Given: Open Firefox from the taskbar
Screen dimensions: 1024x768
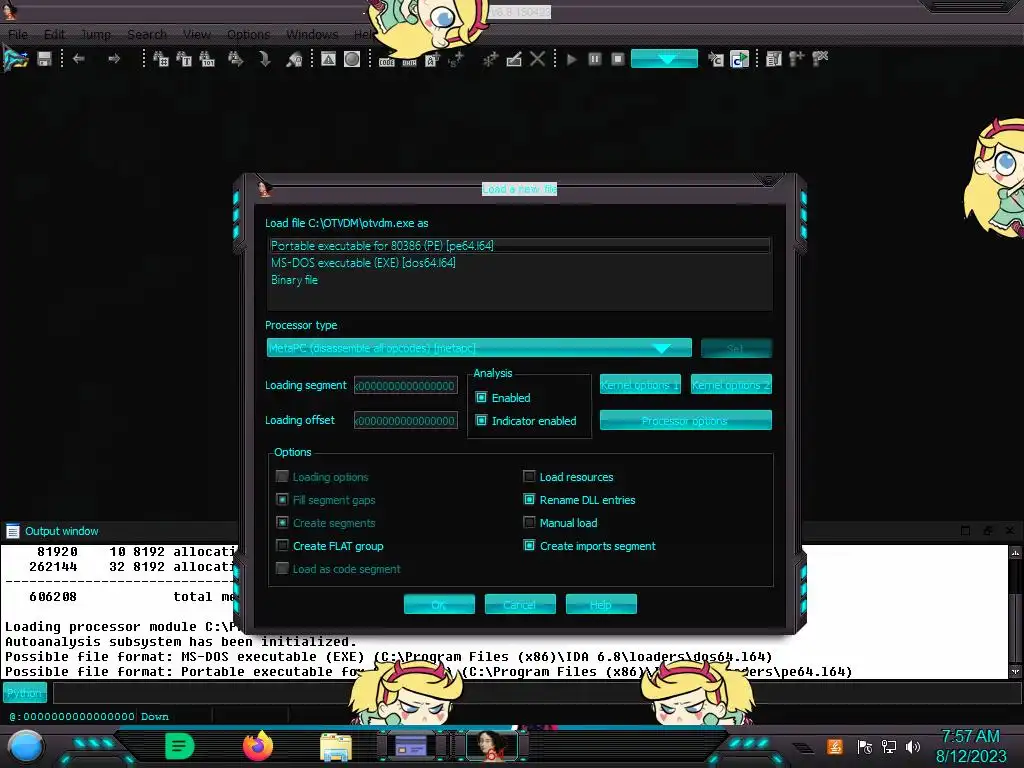Looking at the screenshot, I should coord(258,746).
